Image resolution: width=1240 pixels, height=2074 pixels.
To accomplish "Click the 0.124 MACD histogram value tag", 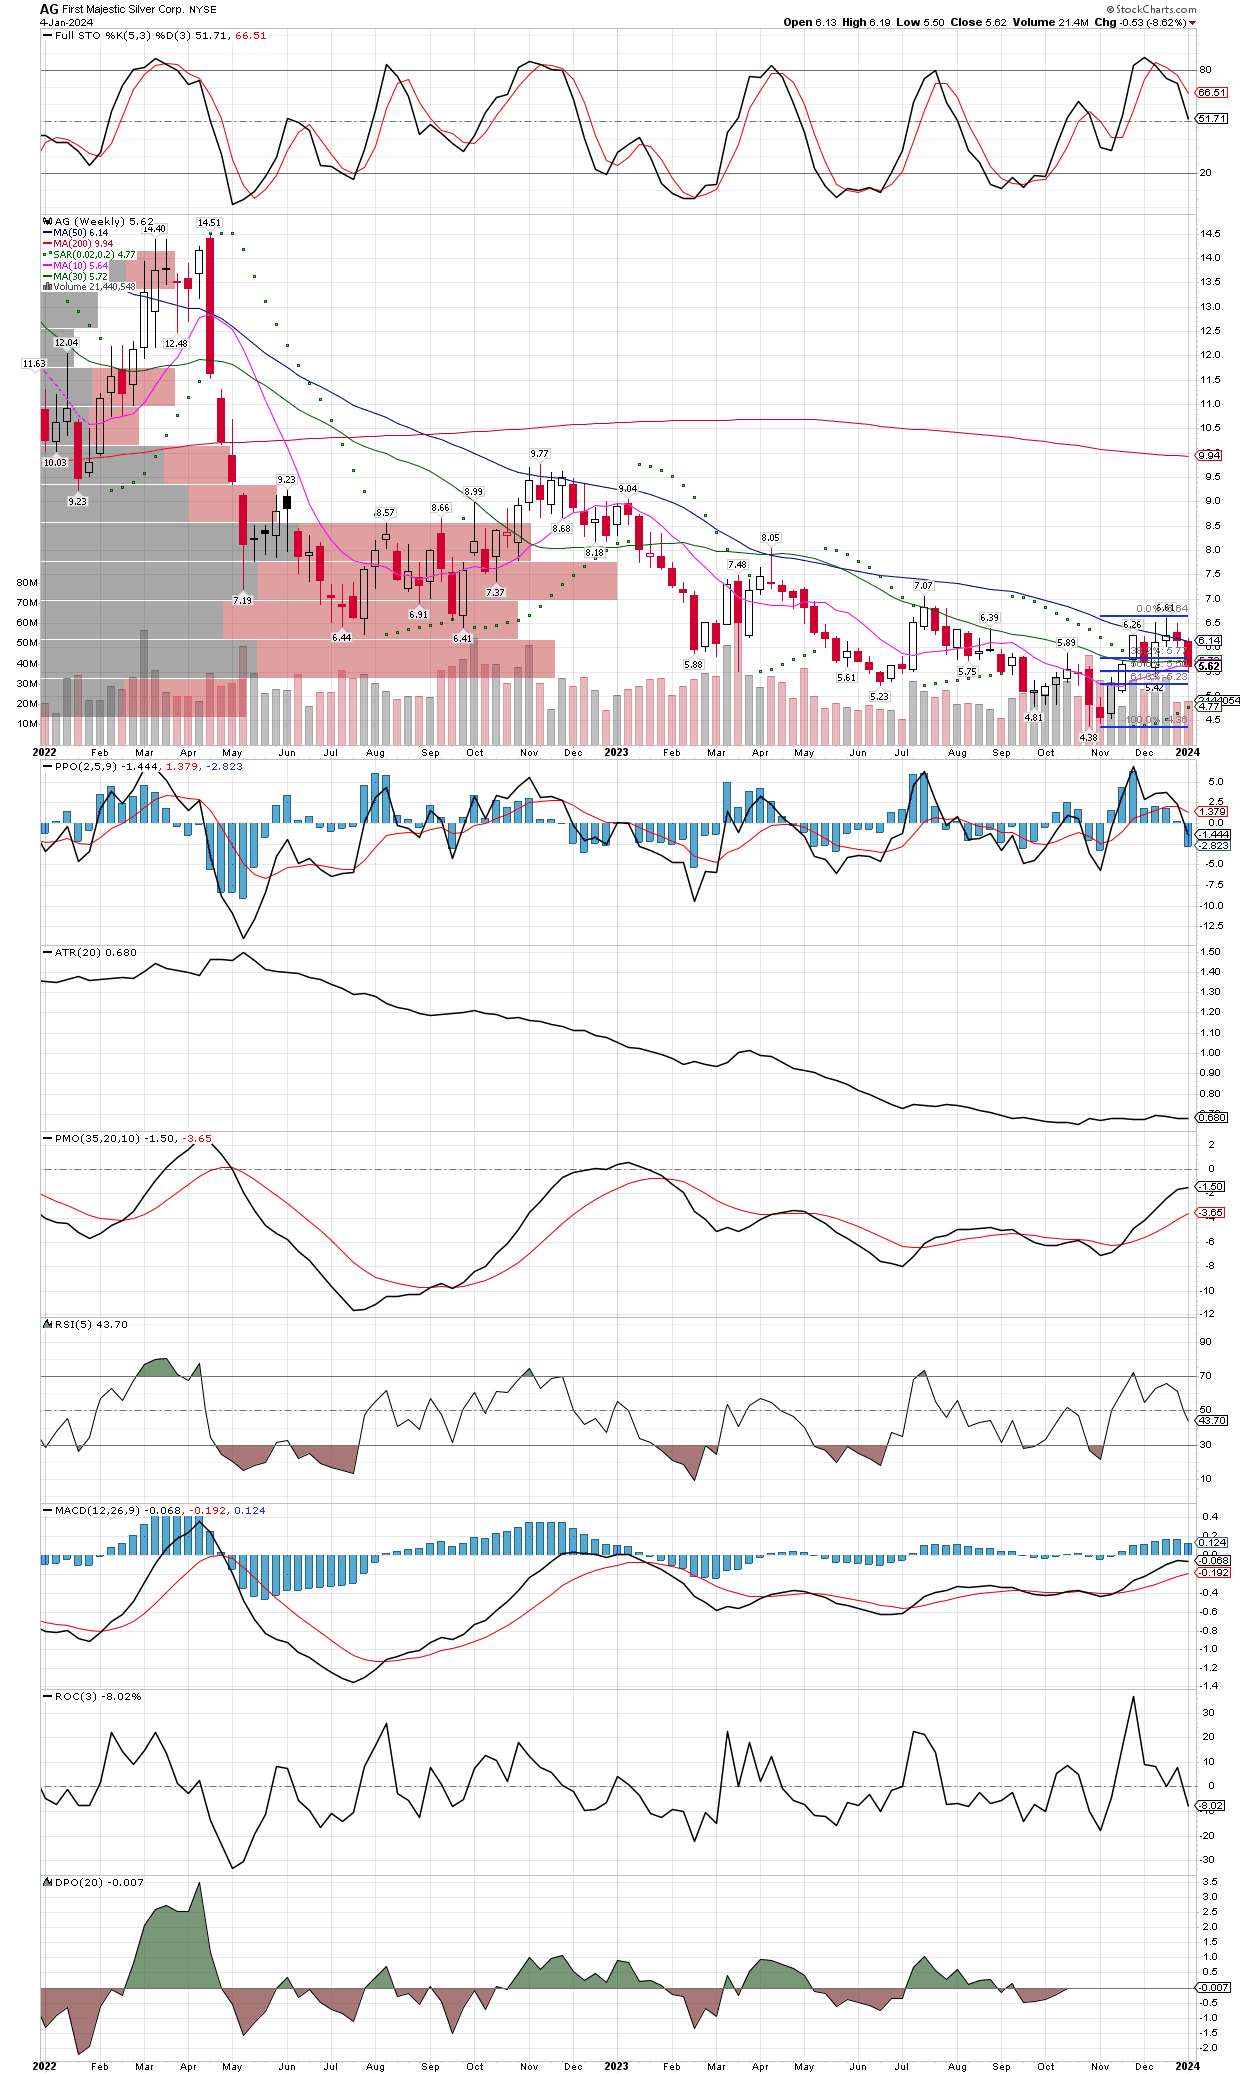I will (x=1212, y=1543).
